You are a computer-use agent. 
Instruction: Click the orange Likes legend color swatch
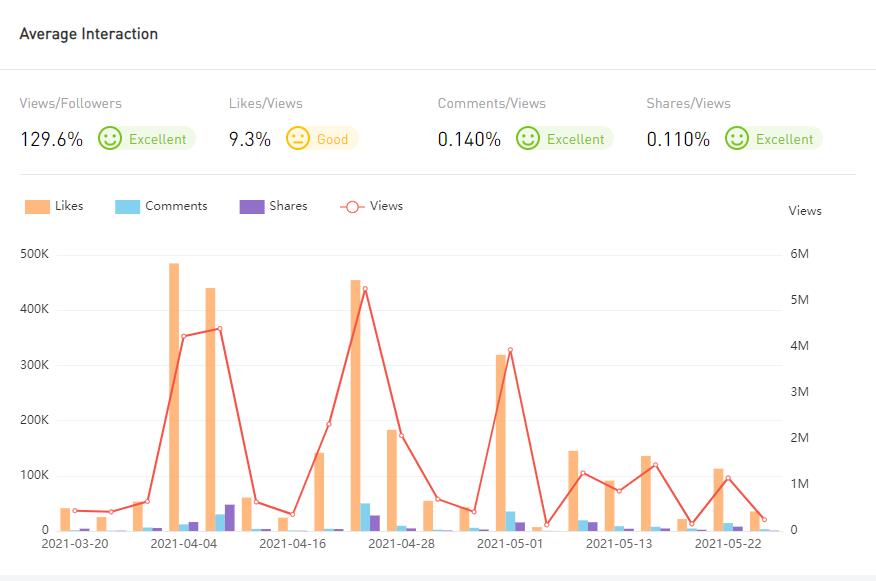click(x=37, y=206)
